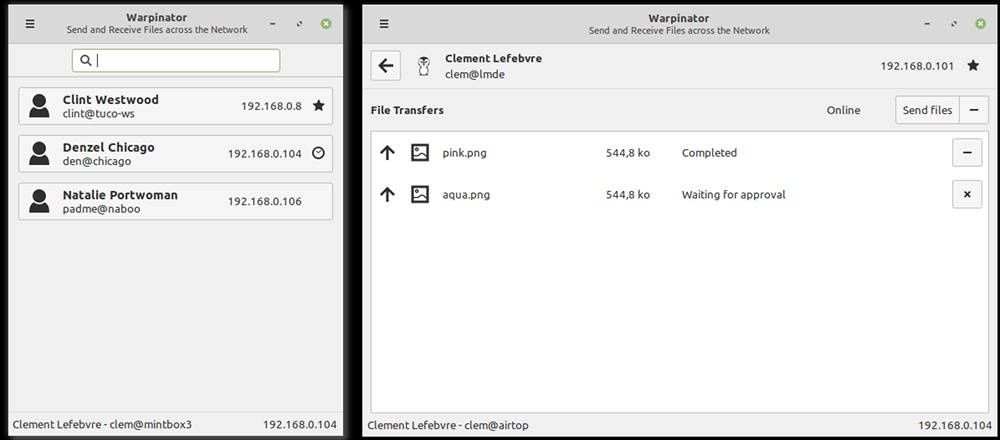
Task: Click IP 192.168.0.101 in header
Action: point(917,66)
